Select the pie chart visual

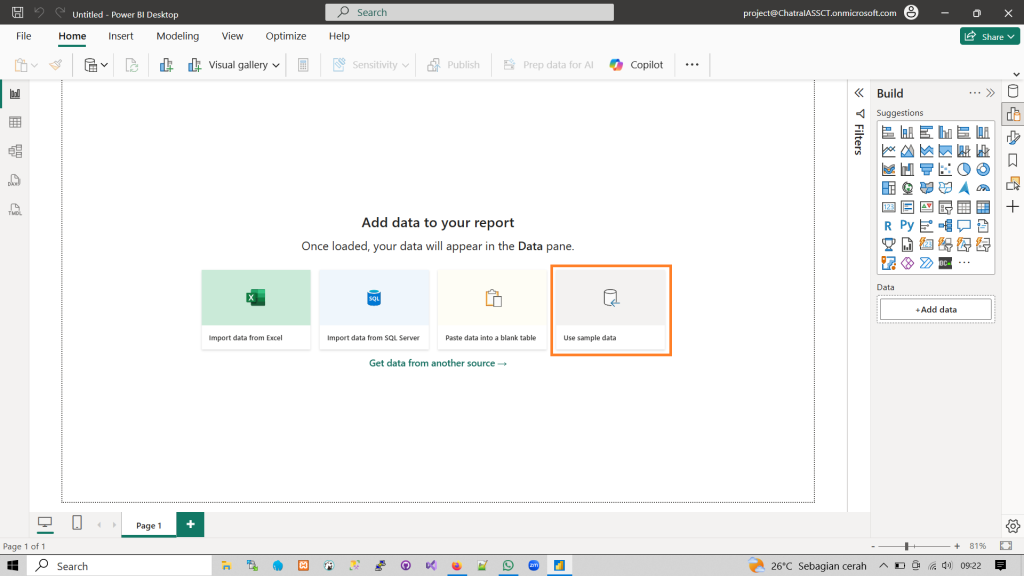[x=964, y=169]
